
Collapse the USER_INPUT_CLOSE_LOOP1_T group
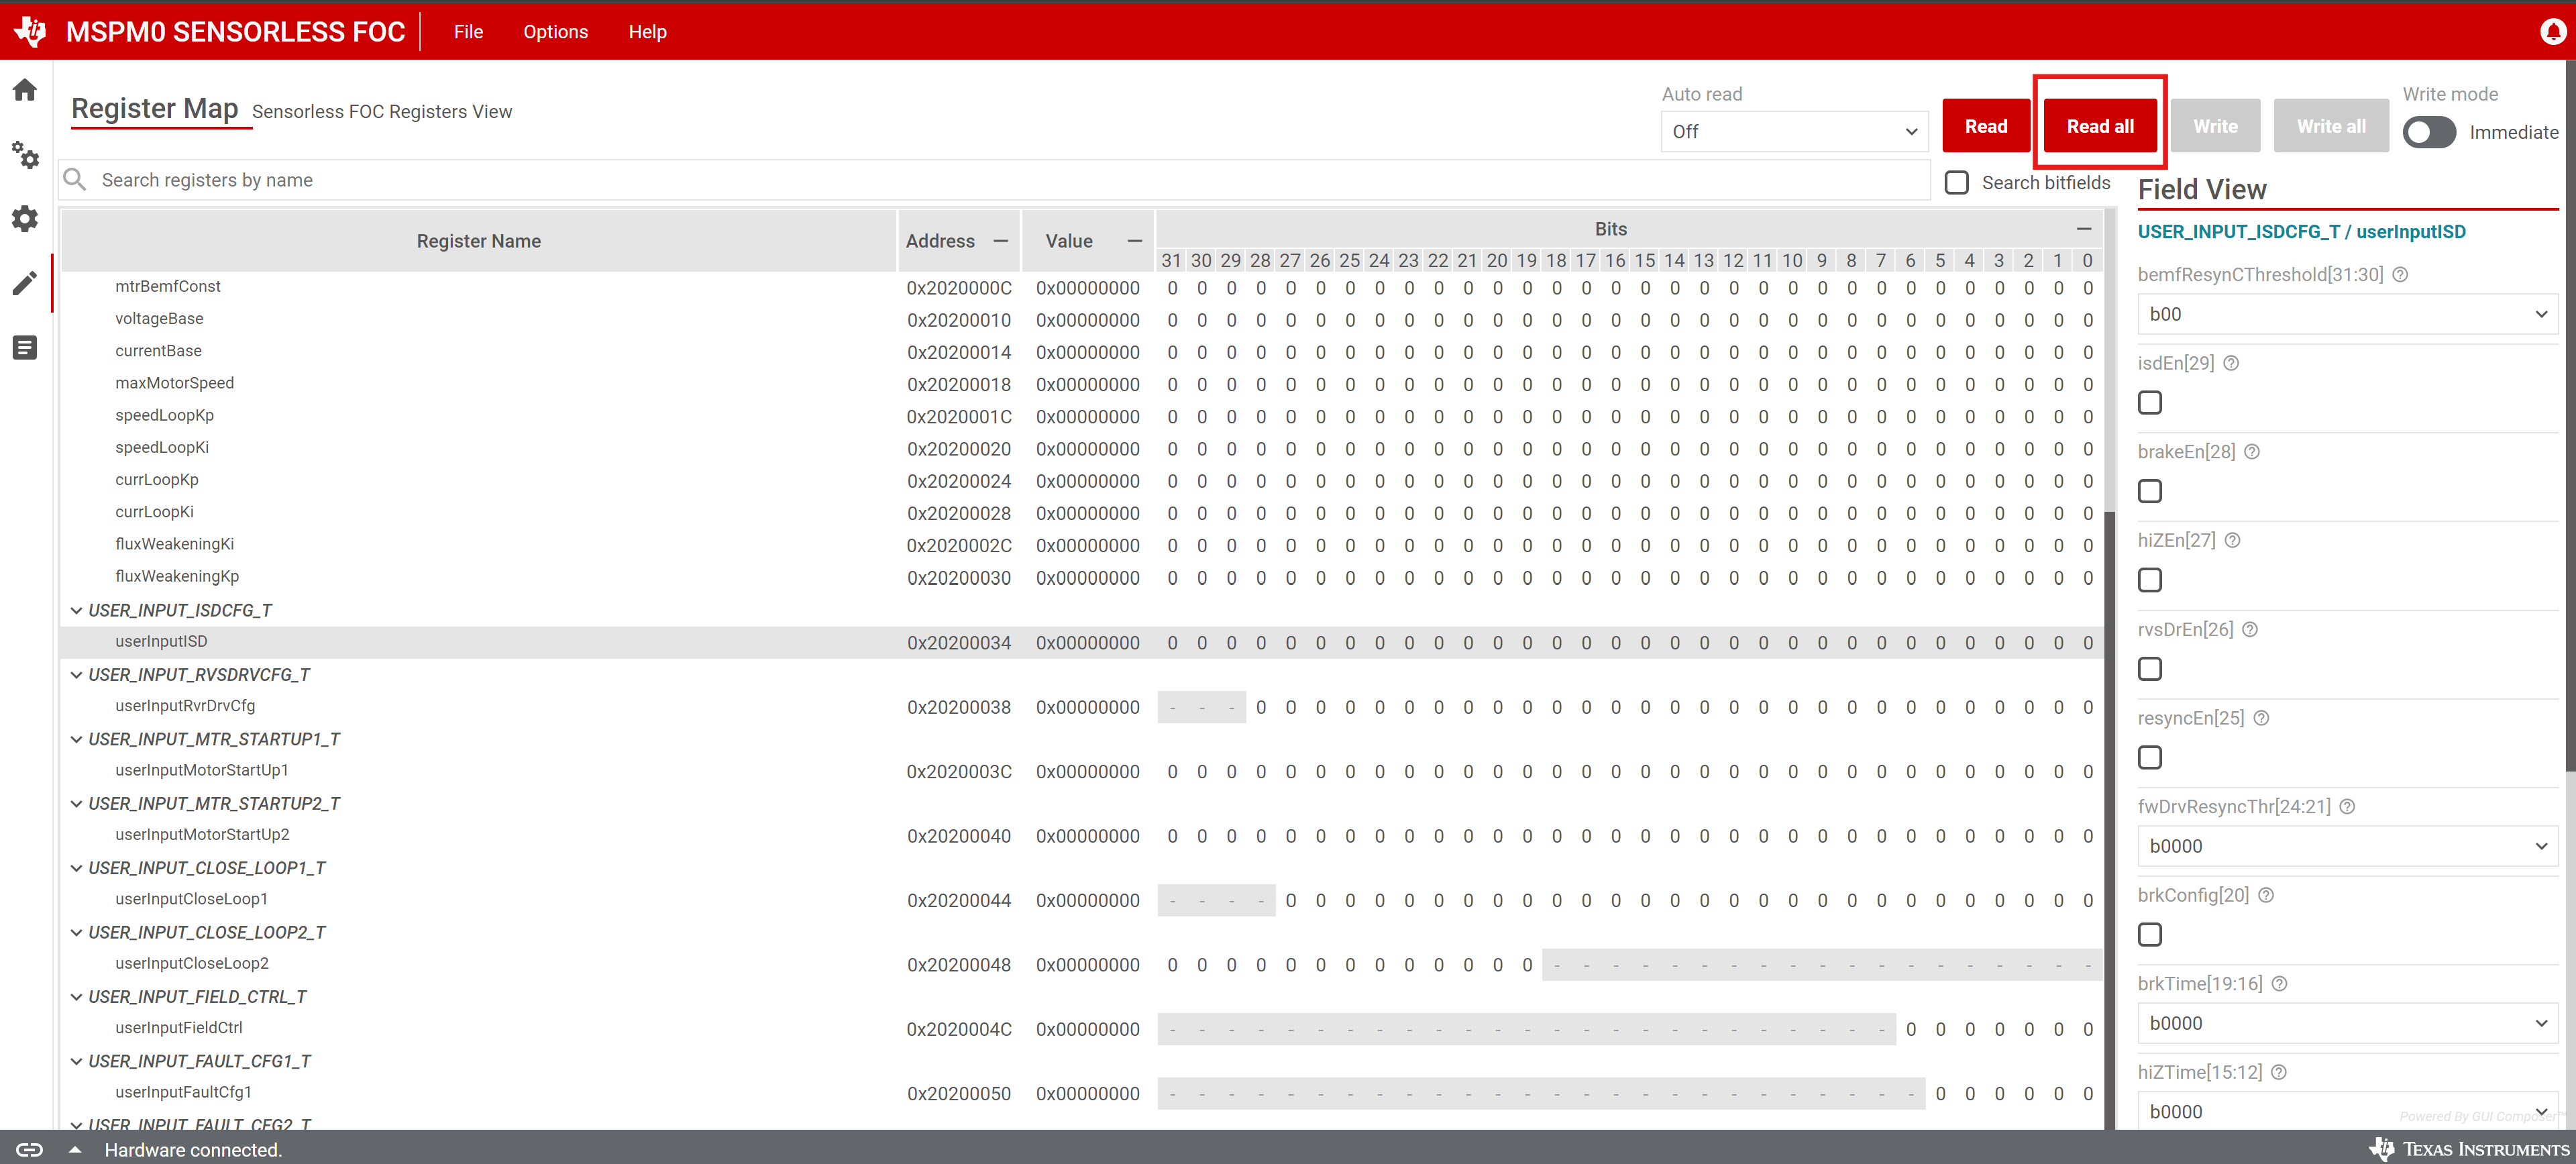point(76,868)
